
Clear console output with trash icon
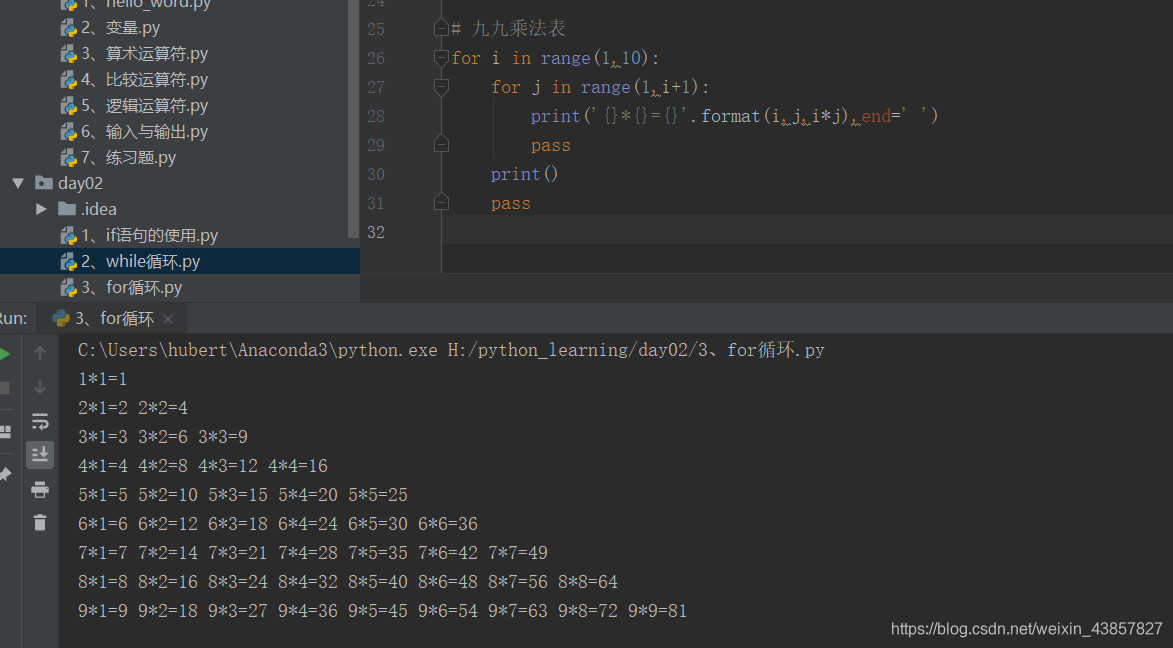click(40, 522)
